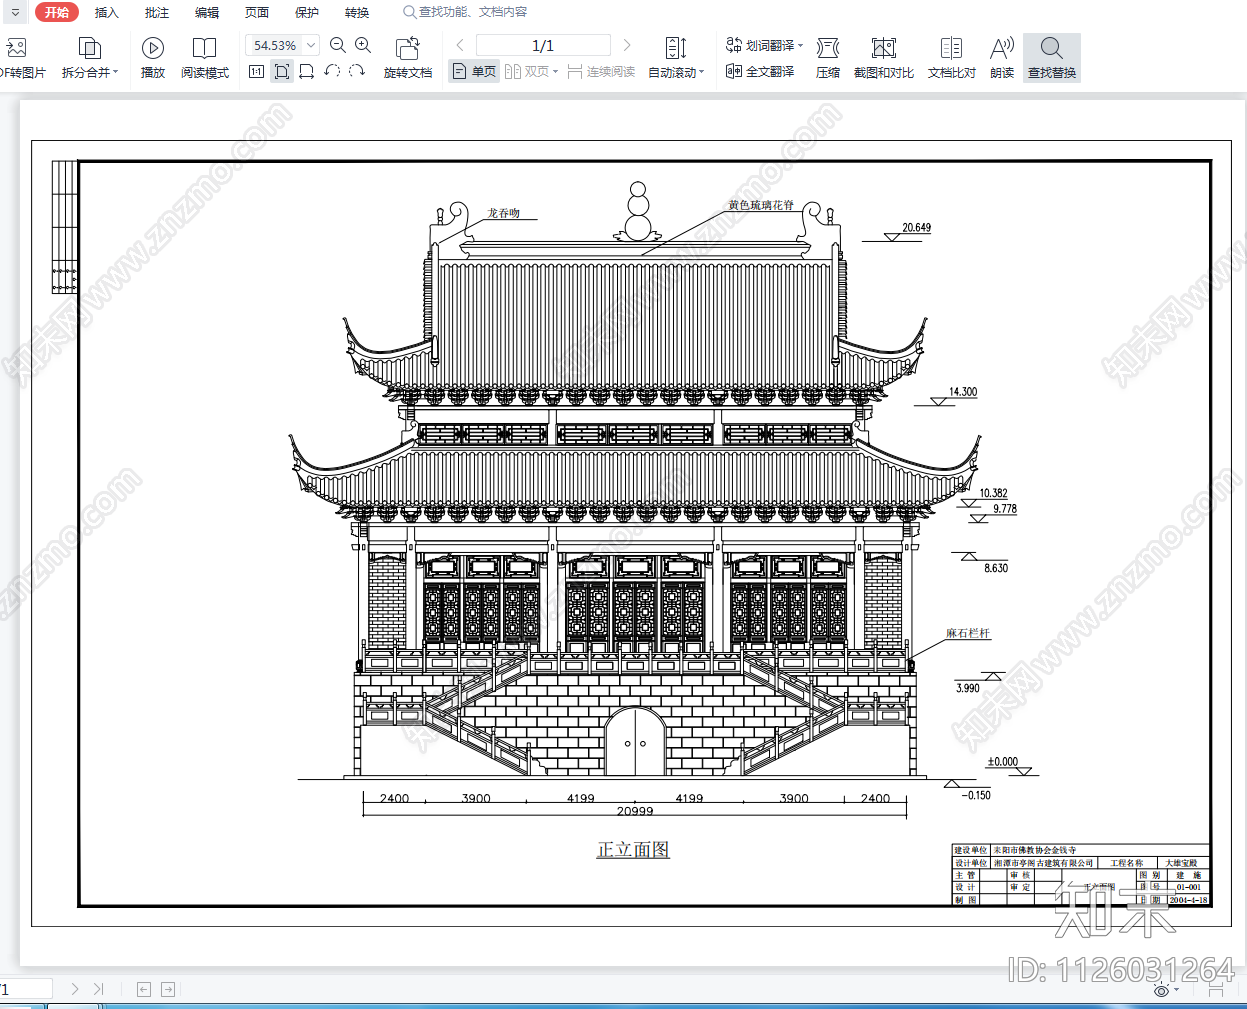The width and height of the screenshot is (1247, 1009).
Task: Switch to the 插入 ribbon tab
Action: point(106,12)
